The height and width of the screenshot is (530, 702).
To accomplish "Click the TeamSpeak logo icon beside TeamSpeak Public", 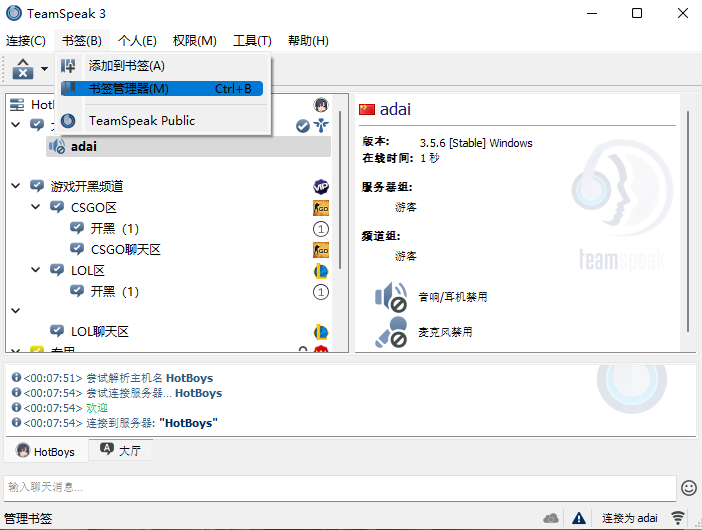I will (68, 120).
